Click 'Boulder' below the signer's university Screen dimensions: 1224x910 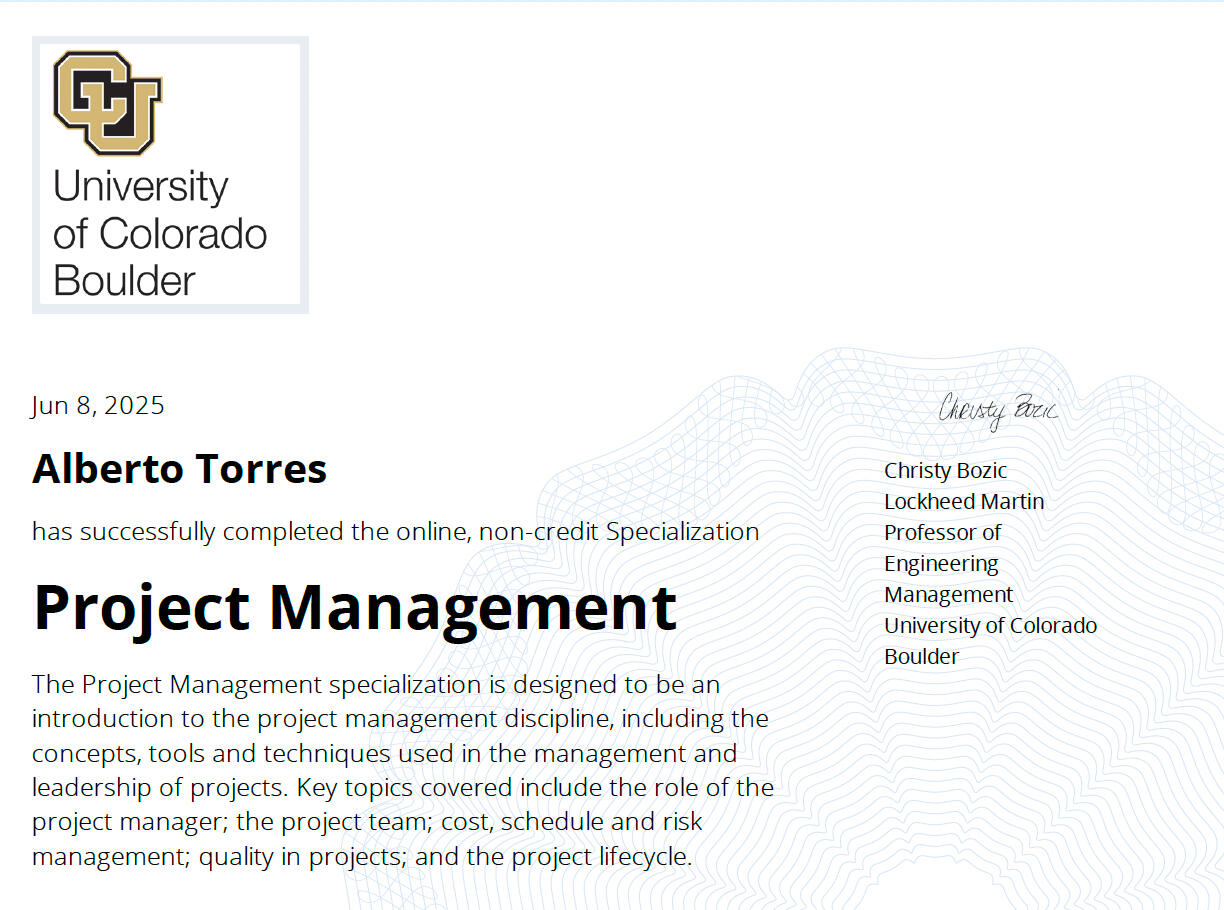pyautogui.click(x=921, y=657)
